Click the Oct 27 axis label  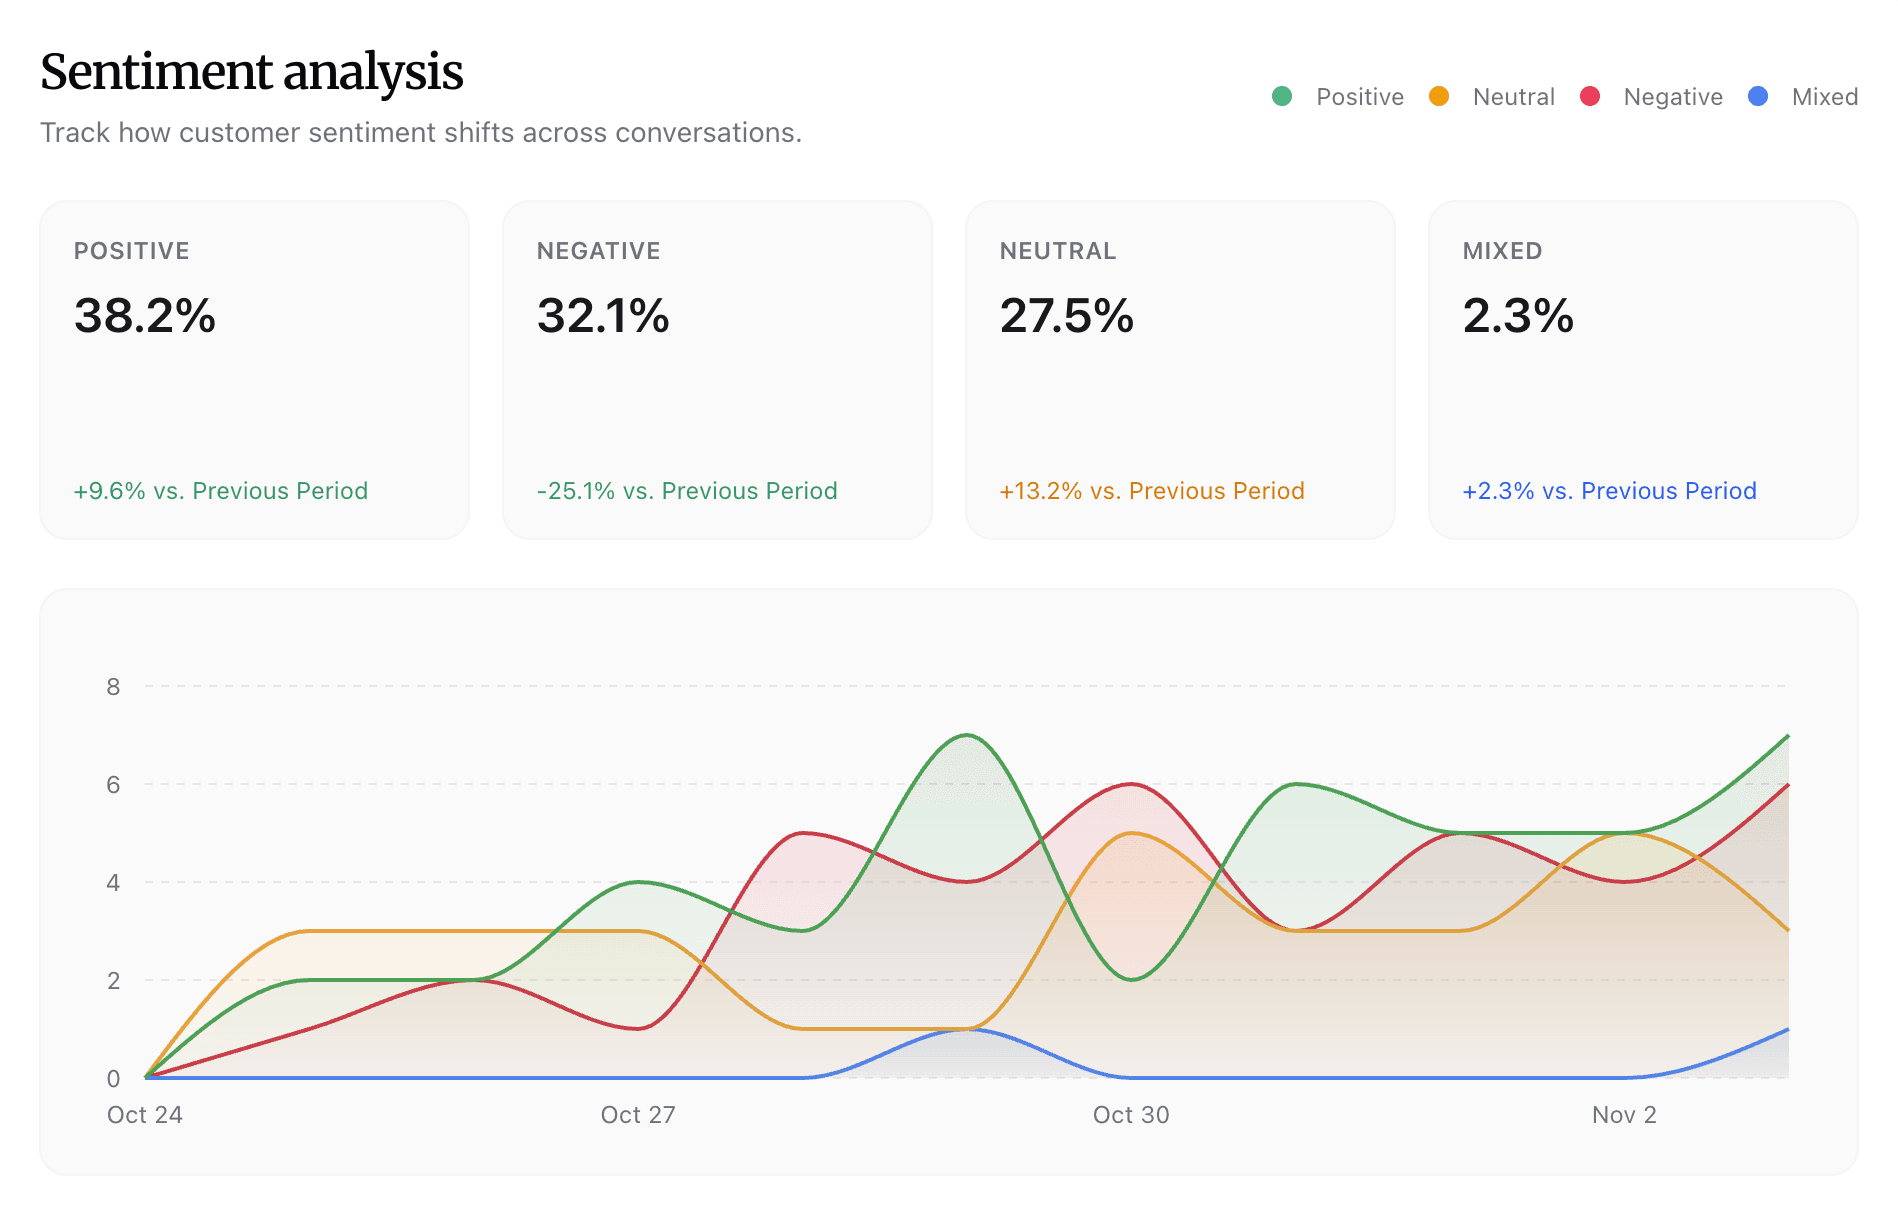coord(637,1114)
